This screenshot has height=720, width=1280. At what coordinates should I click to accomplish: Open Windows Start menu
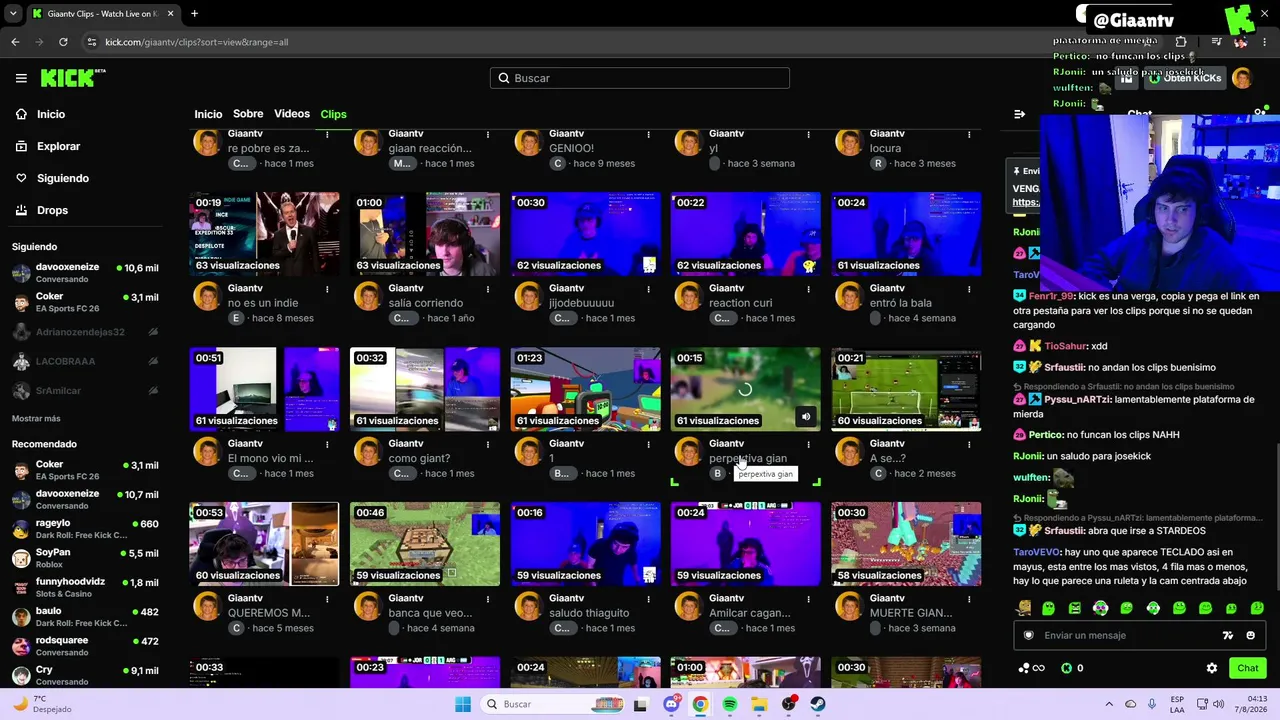463,704
